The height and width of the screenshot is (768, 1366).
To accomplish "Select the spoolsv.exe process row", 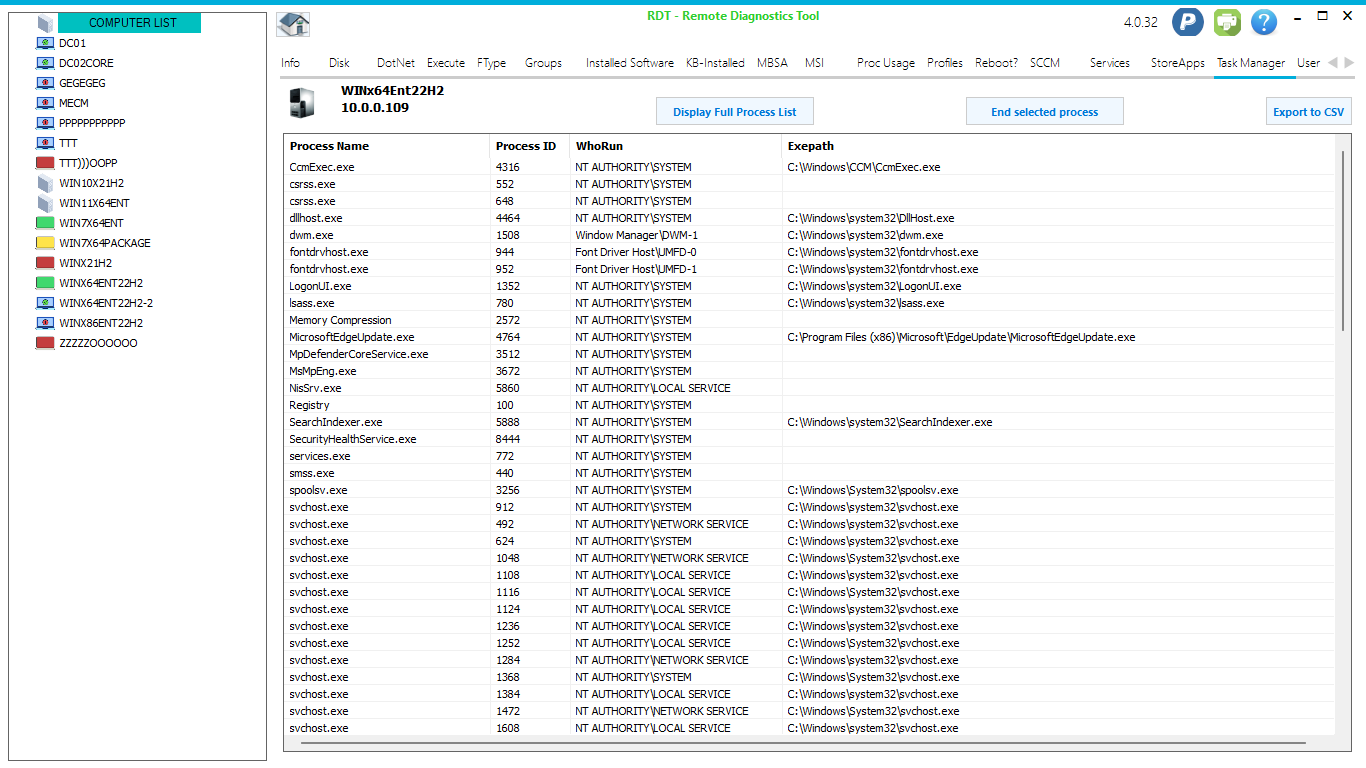I will [810, 490].
